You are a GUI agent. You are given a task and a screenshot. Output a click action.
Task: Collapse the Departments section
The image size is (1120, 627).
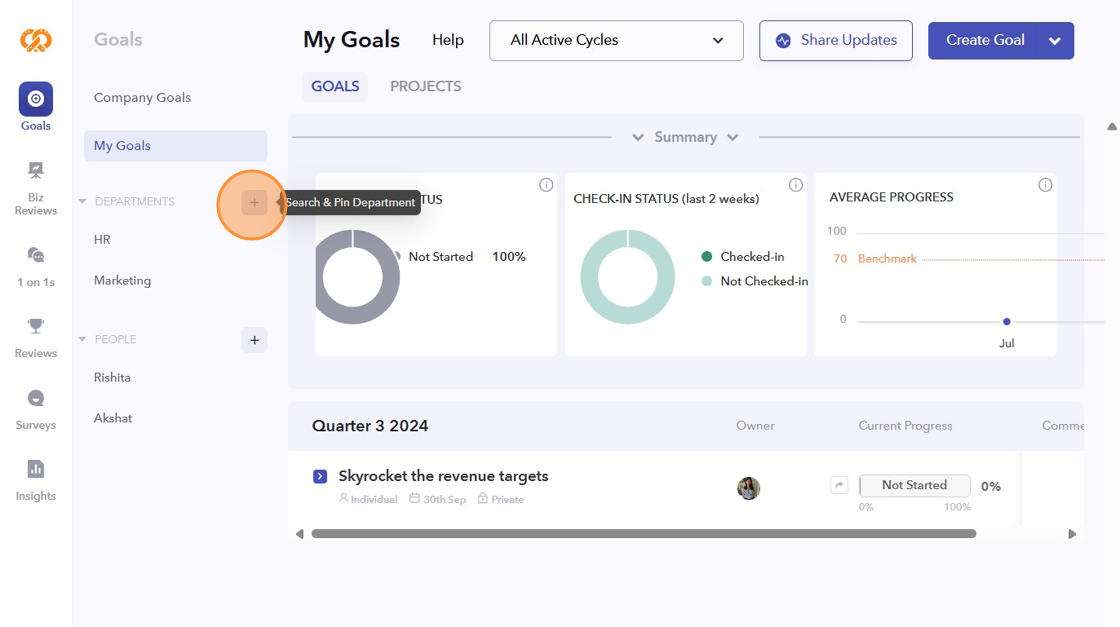click(82, 202)
